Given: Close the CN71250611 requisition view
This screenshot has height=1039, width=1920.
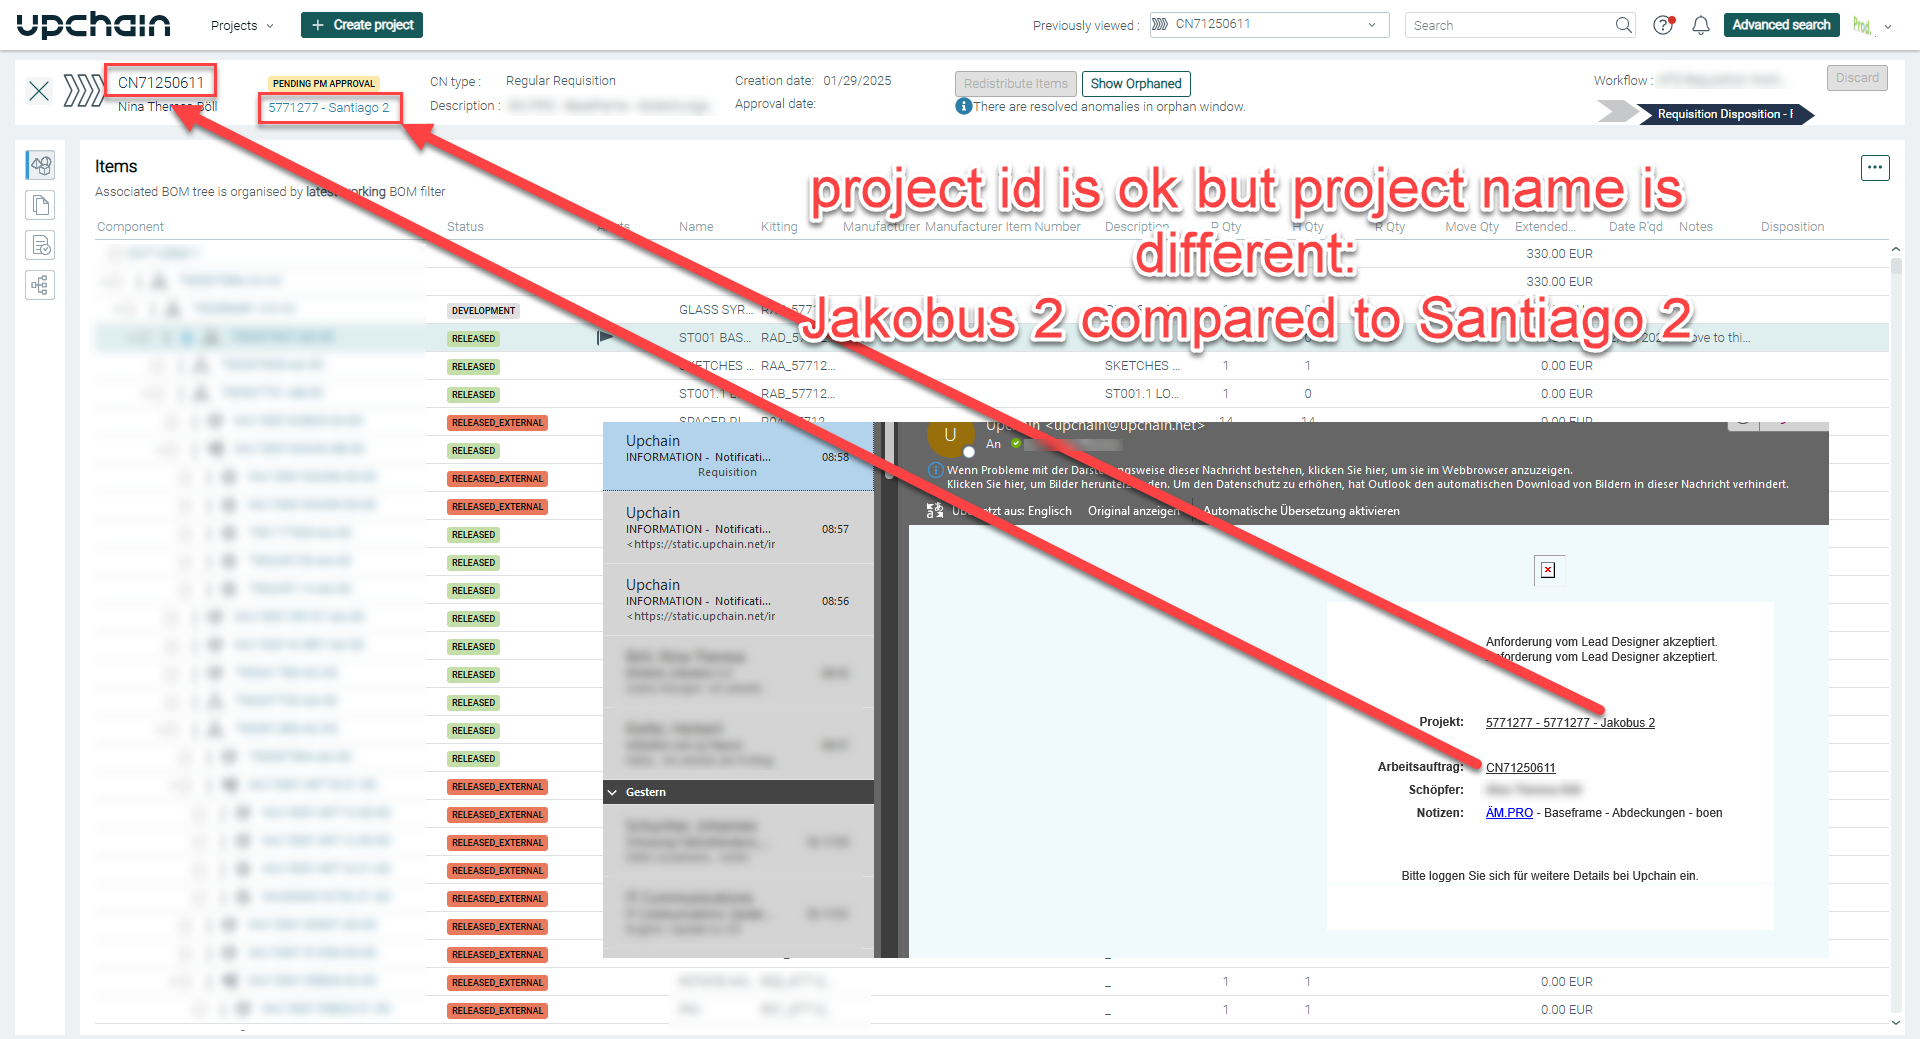Looking at the screenshot, I should tap(38, 91).
